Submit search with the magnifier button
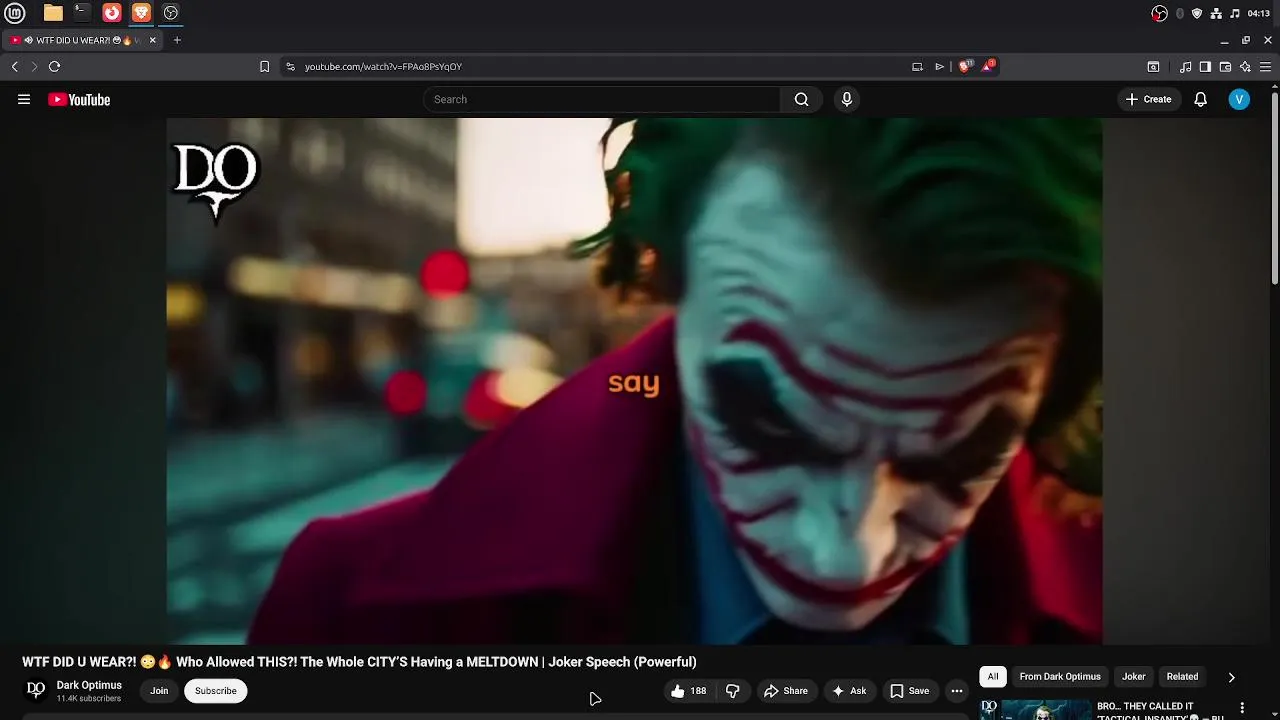This screenshot has height=720, width=1280. pyautogui.click(x=801, y=99)
